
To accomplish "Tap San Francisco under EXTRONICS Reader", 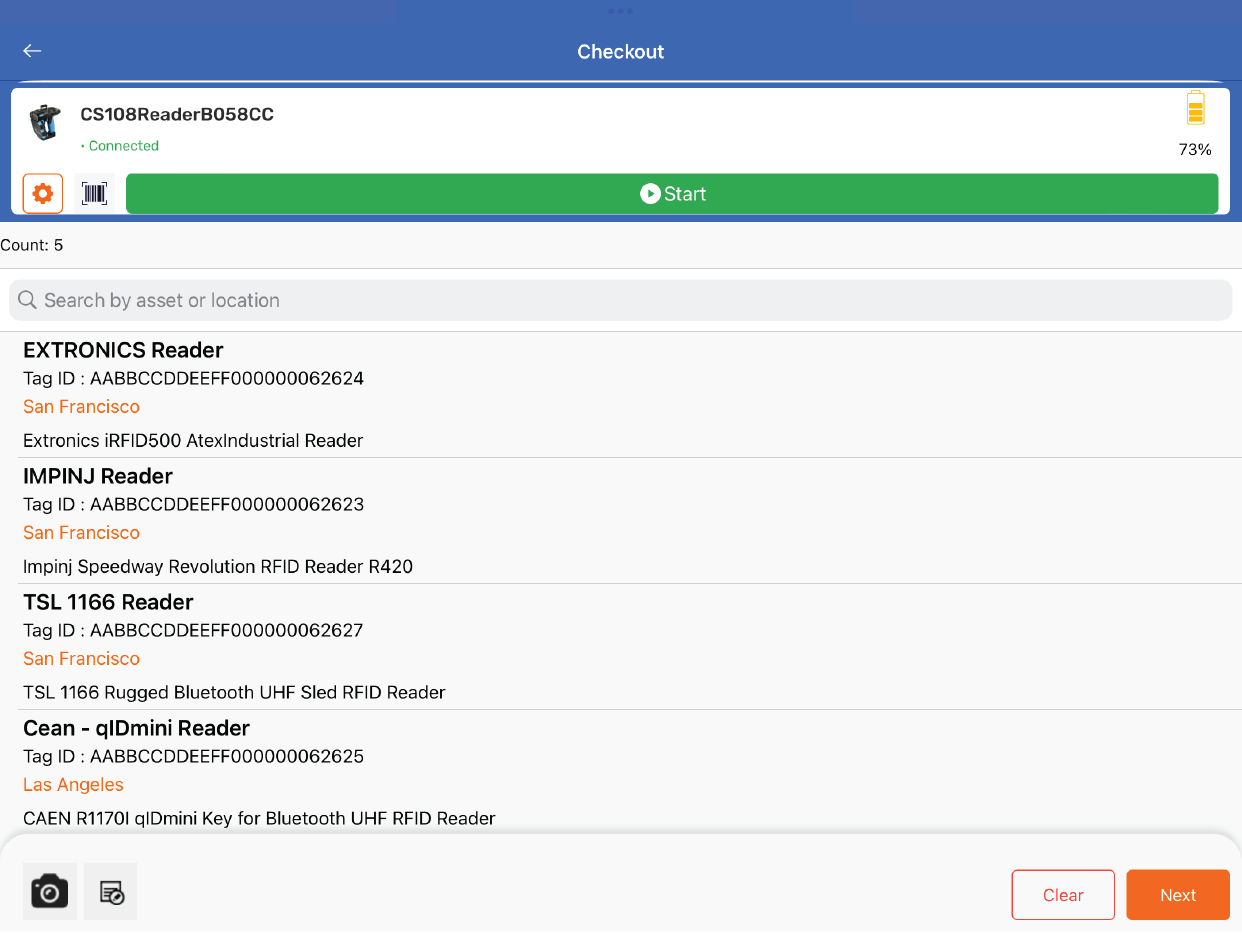I will (81, 407).
